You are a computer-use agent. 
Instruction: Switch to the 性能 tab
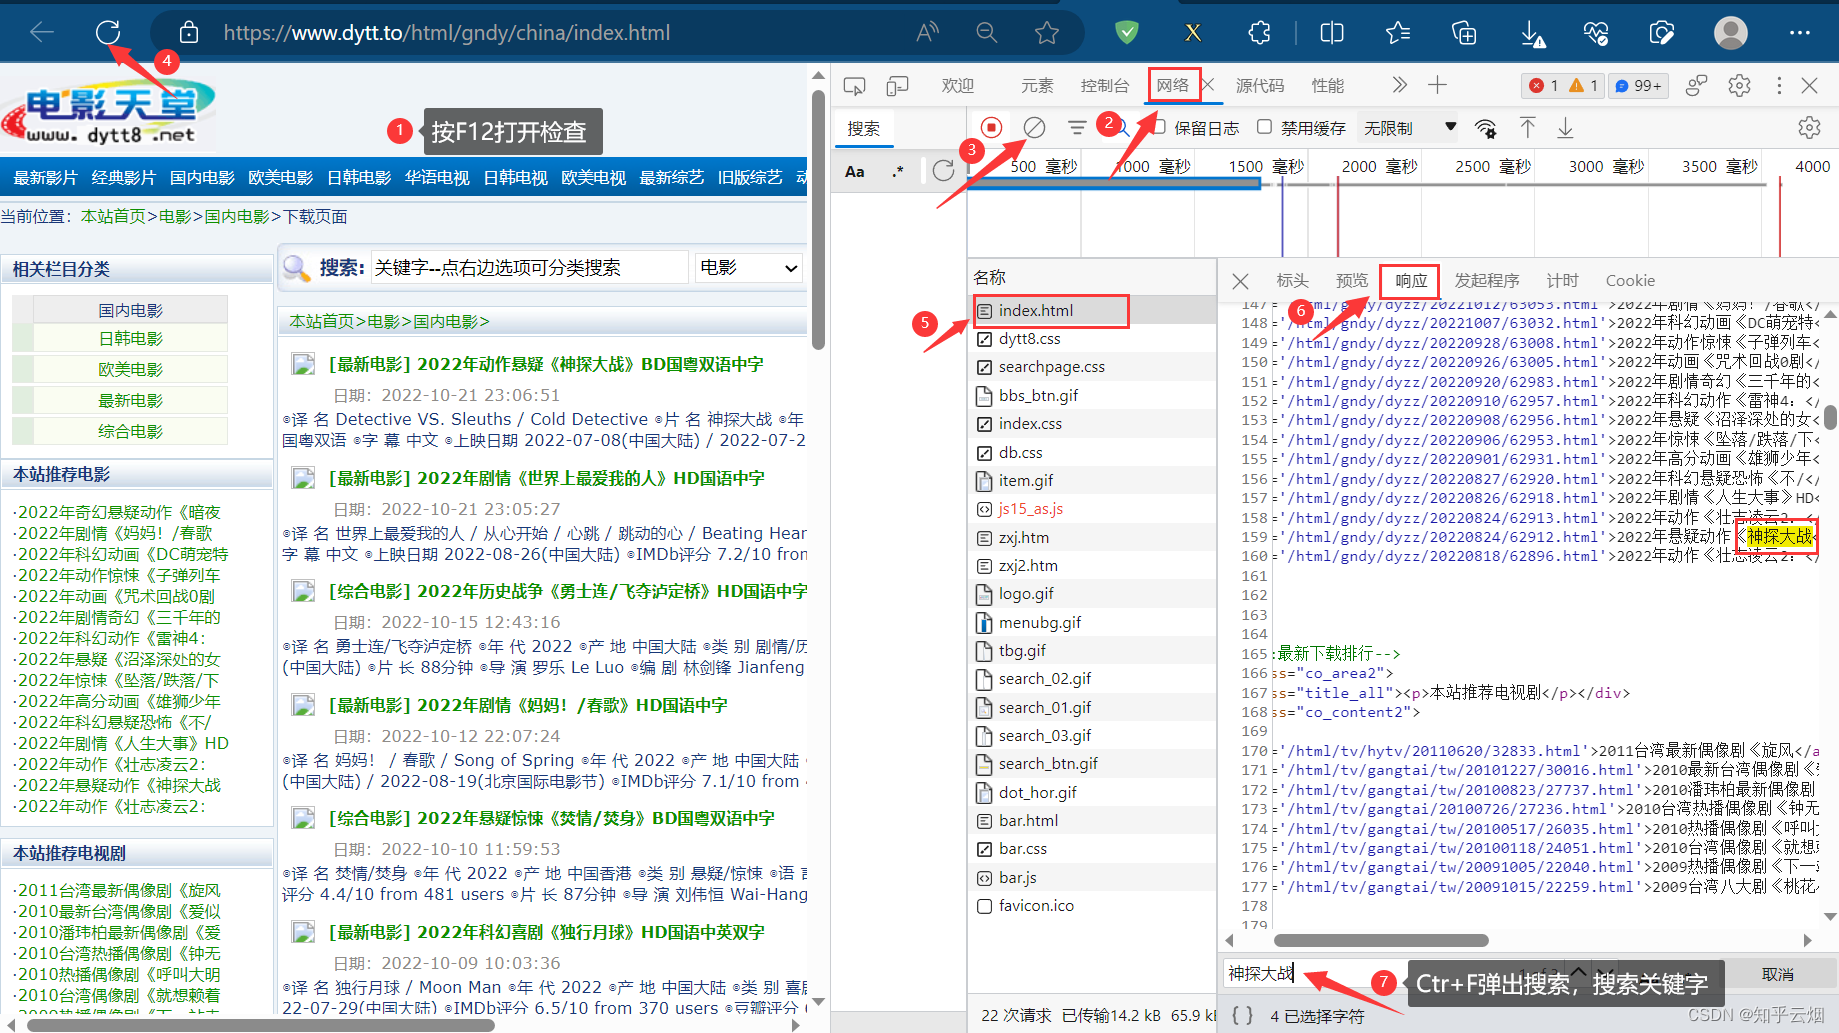(1328, 86)
